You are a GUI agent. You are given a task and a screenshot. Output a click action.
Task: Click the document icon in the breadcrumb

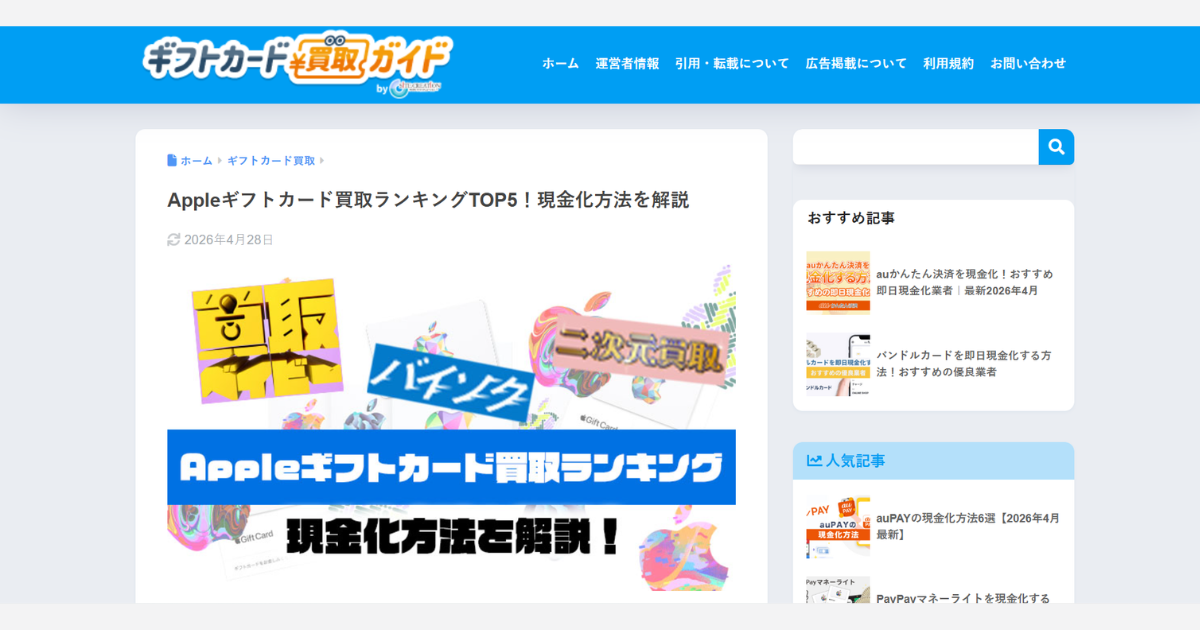172,160
